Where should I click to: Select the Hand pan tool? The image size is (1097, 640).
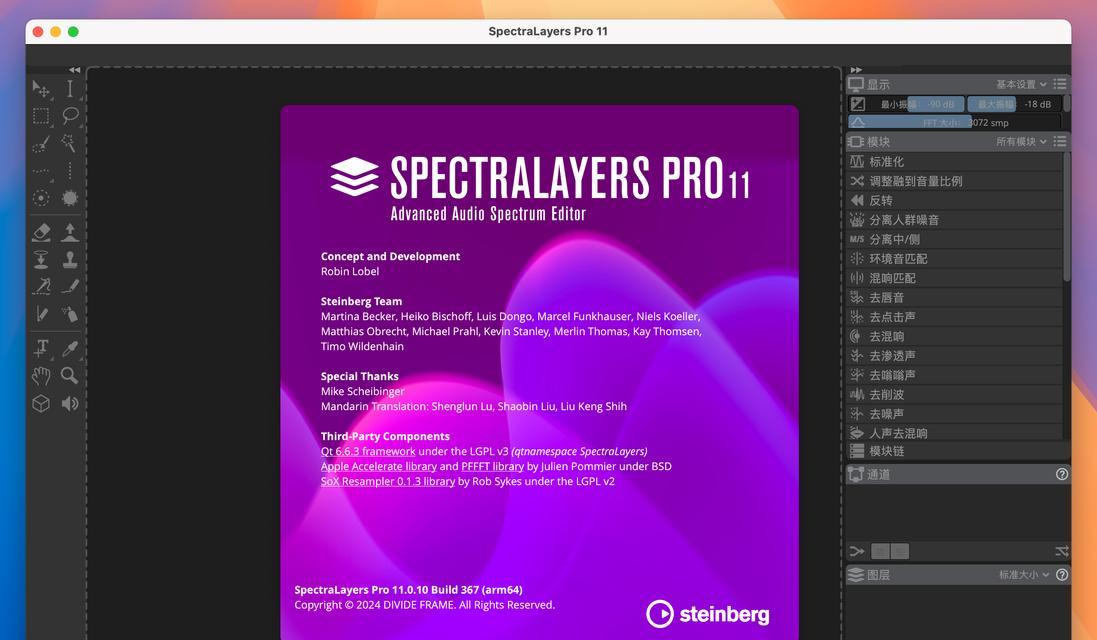(41, 376)
